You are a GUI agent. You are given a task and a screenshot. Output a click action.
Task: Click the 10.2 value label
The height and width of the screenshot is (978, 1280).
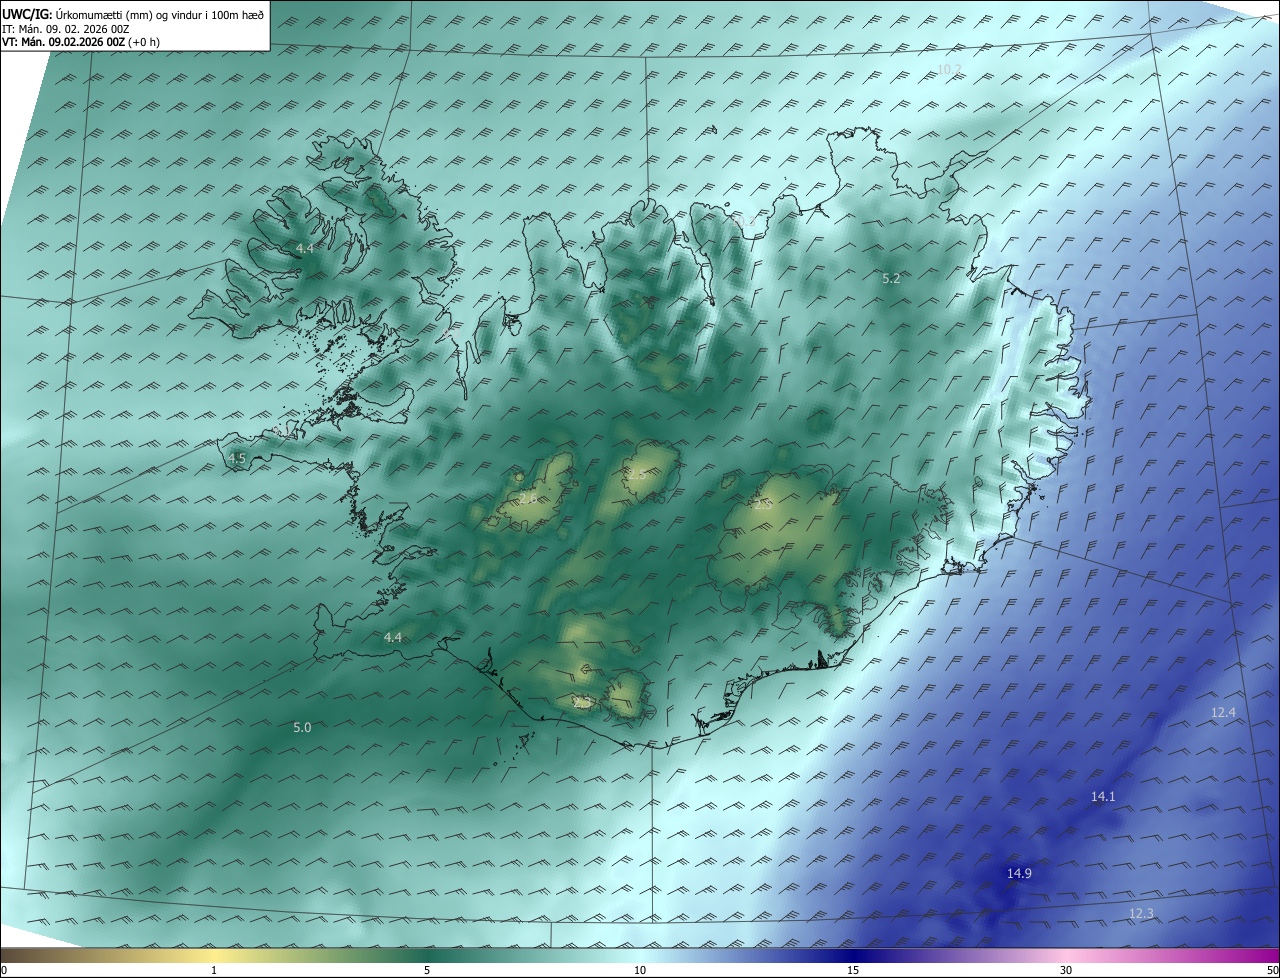pyautogui.click(x=949, y=69)
